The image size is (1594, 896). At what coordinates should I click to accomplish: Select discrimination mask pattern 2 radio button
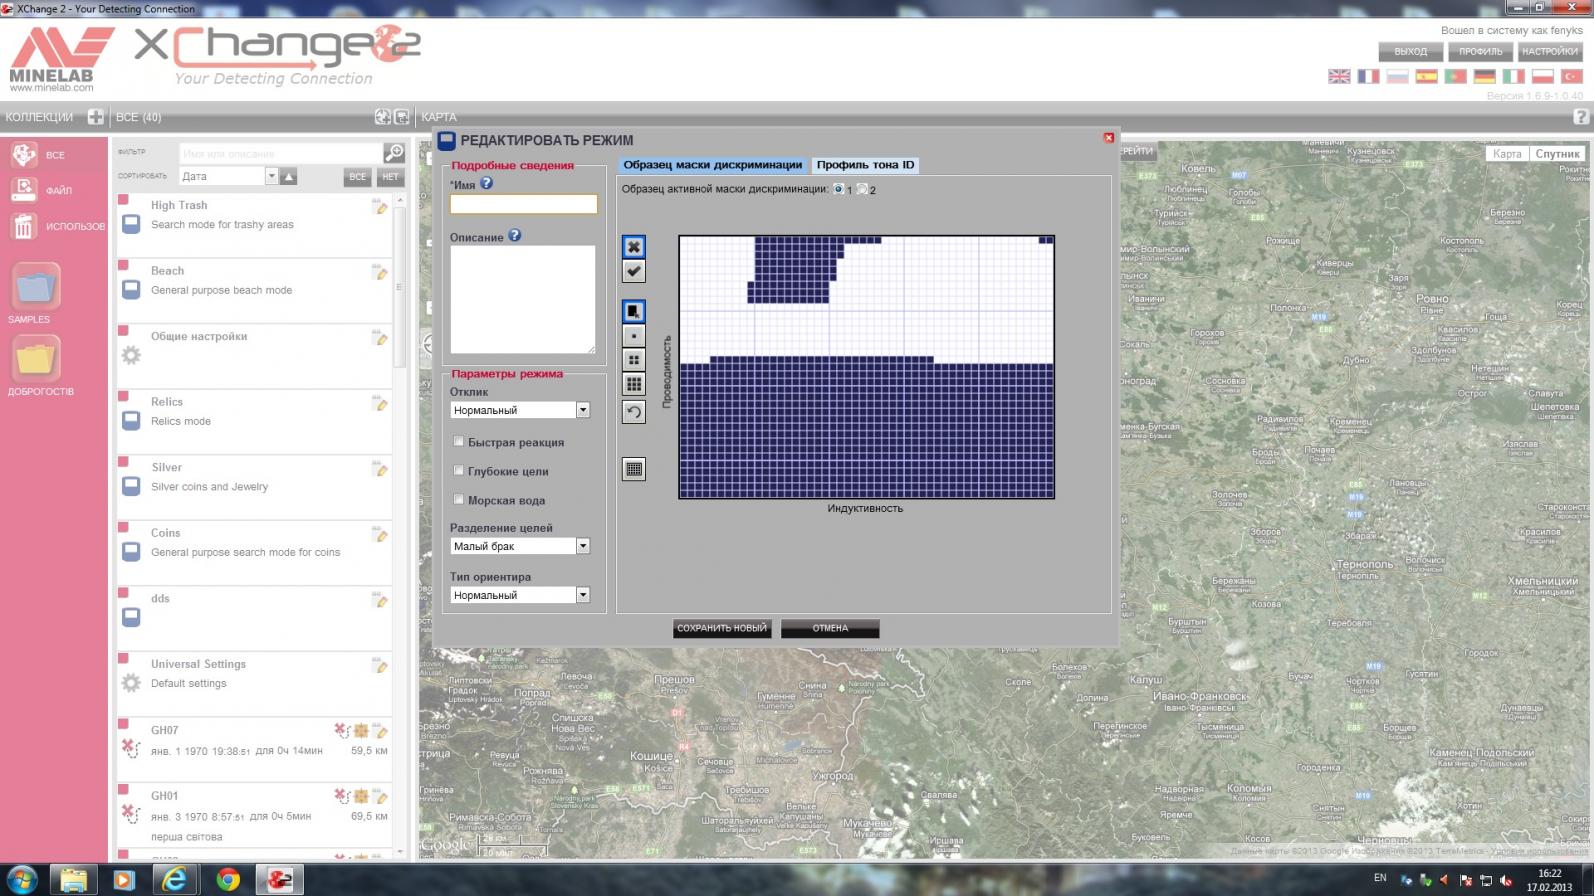pos(862,189)
